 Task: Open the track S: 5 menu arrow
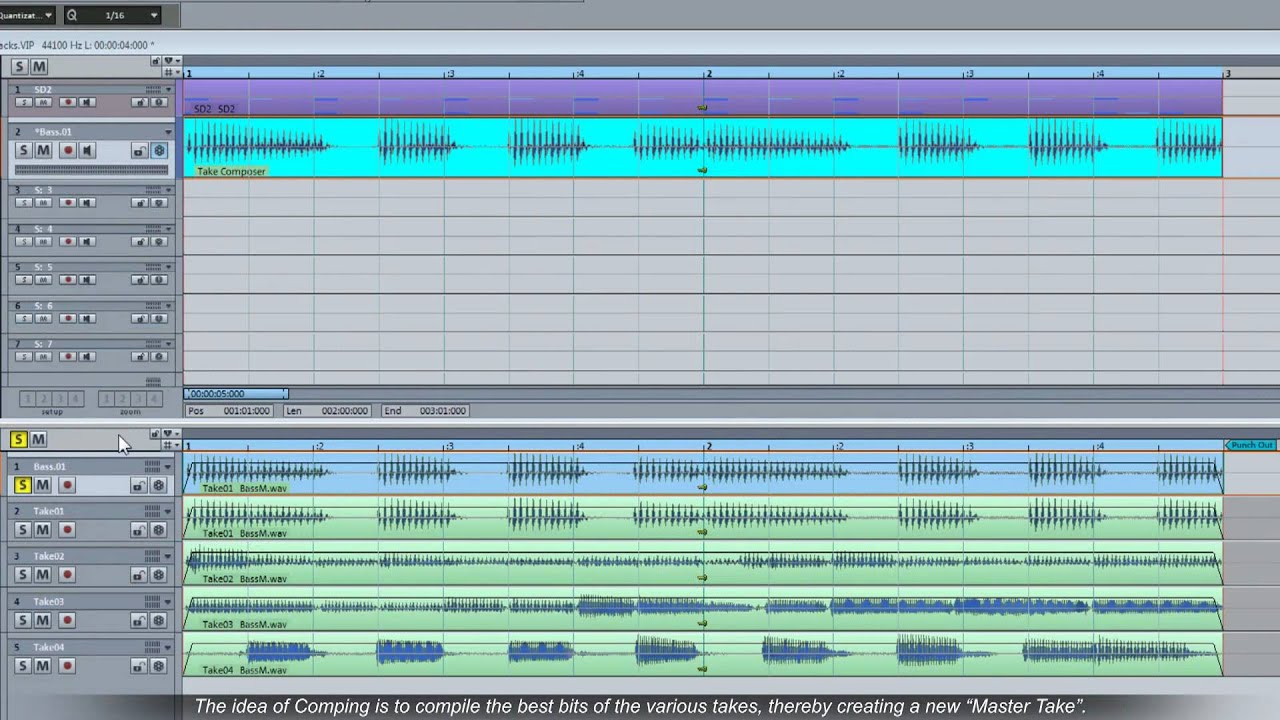tap(168, 268)
